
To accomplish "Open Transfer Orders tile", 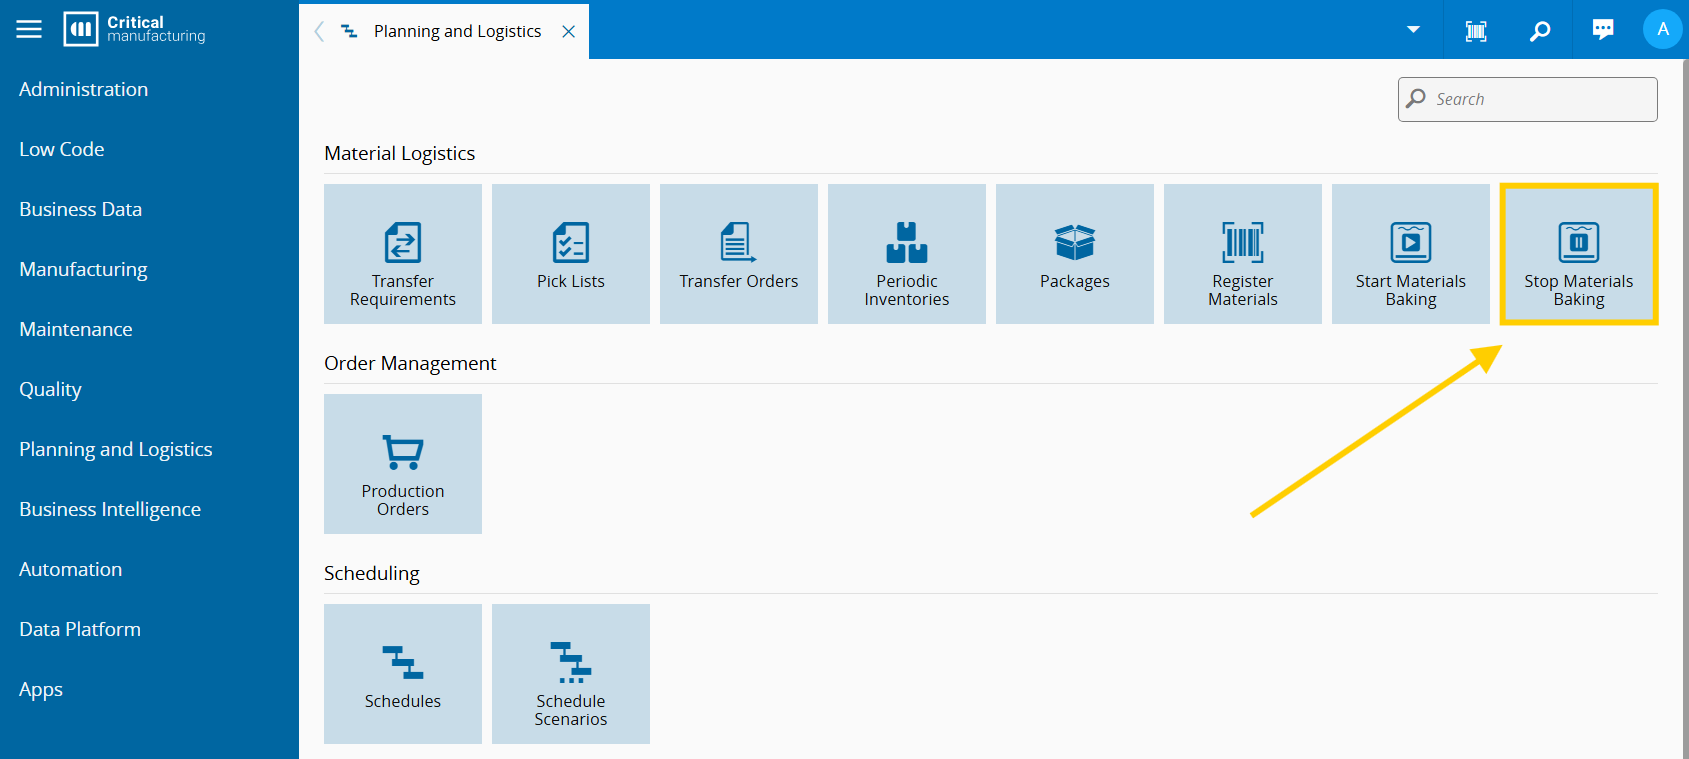I will tap(739, 254).
